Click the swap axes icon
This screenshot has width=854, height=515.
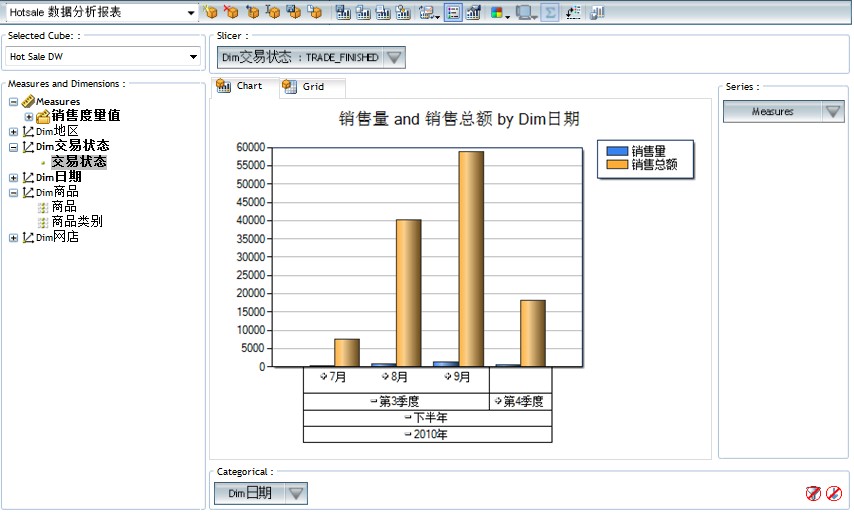click(573, 12)
